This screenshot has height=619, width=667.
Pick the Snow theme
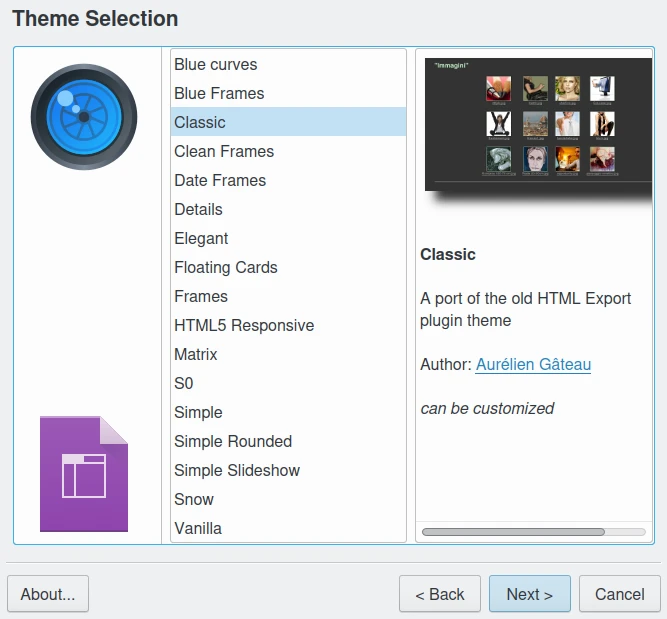(x=194, y=499)
